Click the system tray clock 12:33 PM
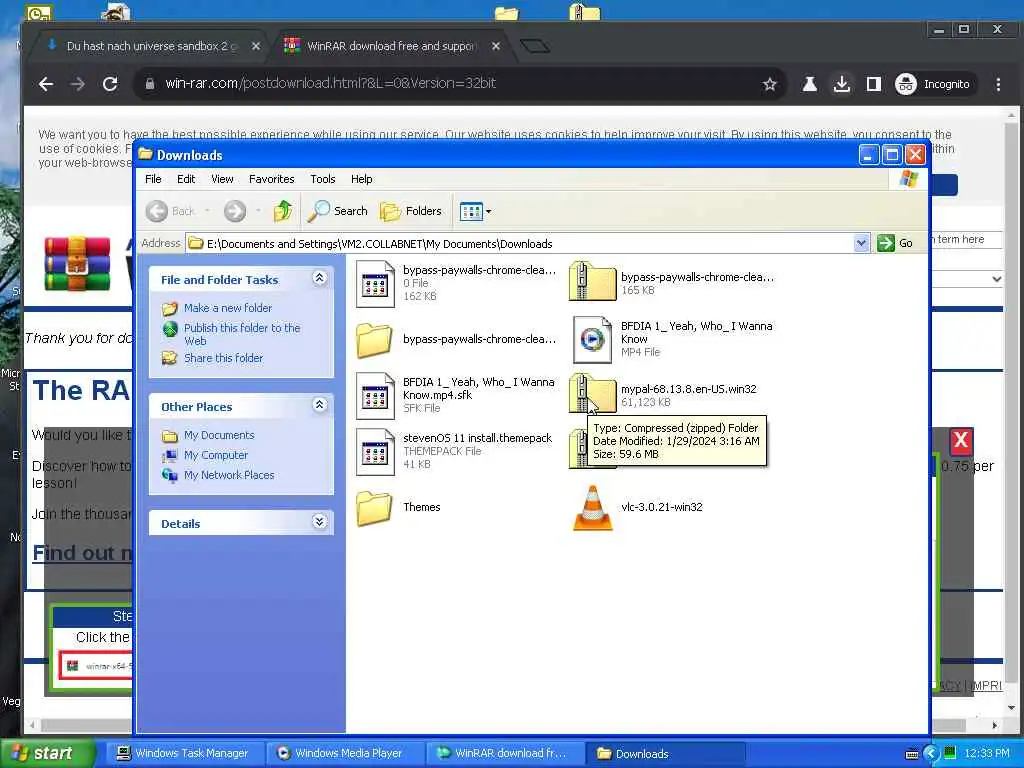This screenshot has width=1024, height=768. pyautogui.click(x=987, y=754)
